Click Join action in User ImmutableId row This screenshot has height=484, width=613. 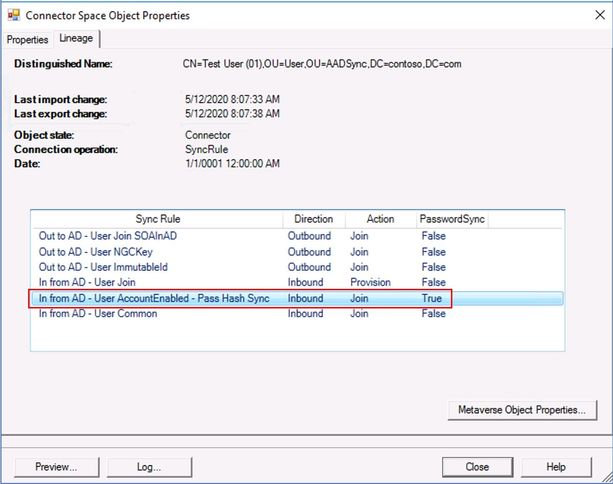359,267
